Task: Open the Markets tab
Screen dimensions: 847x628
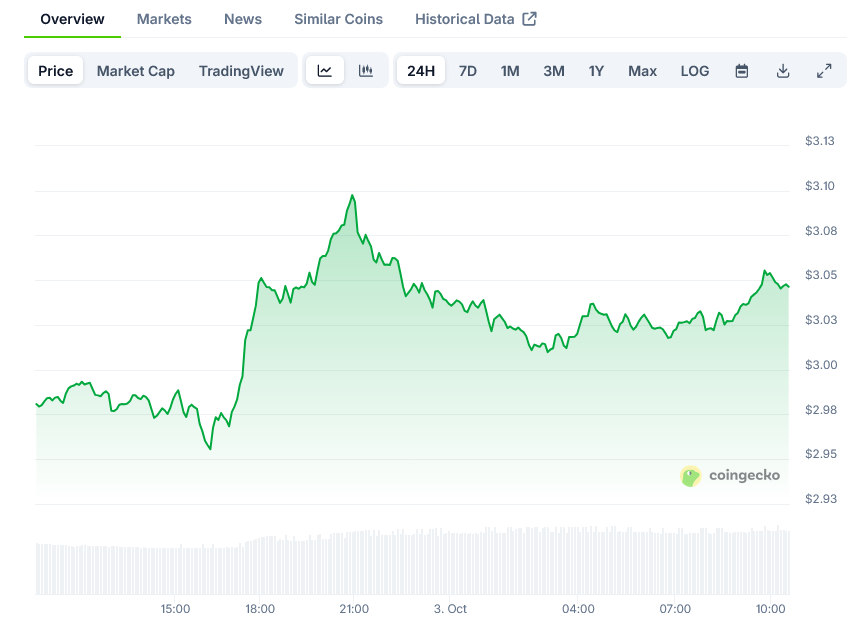Action: pos(164,19)
